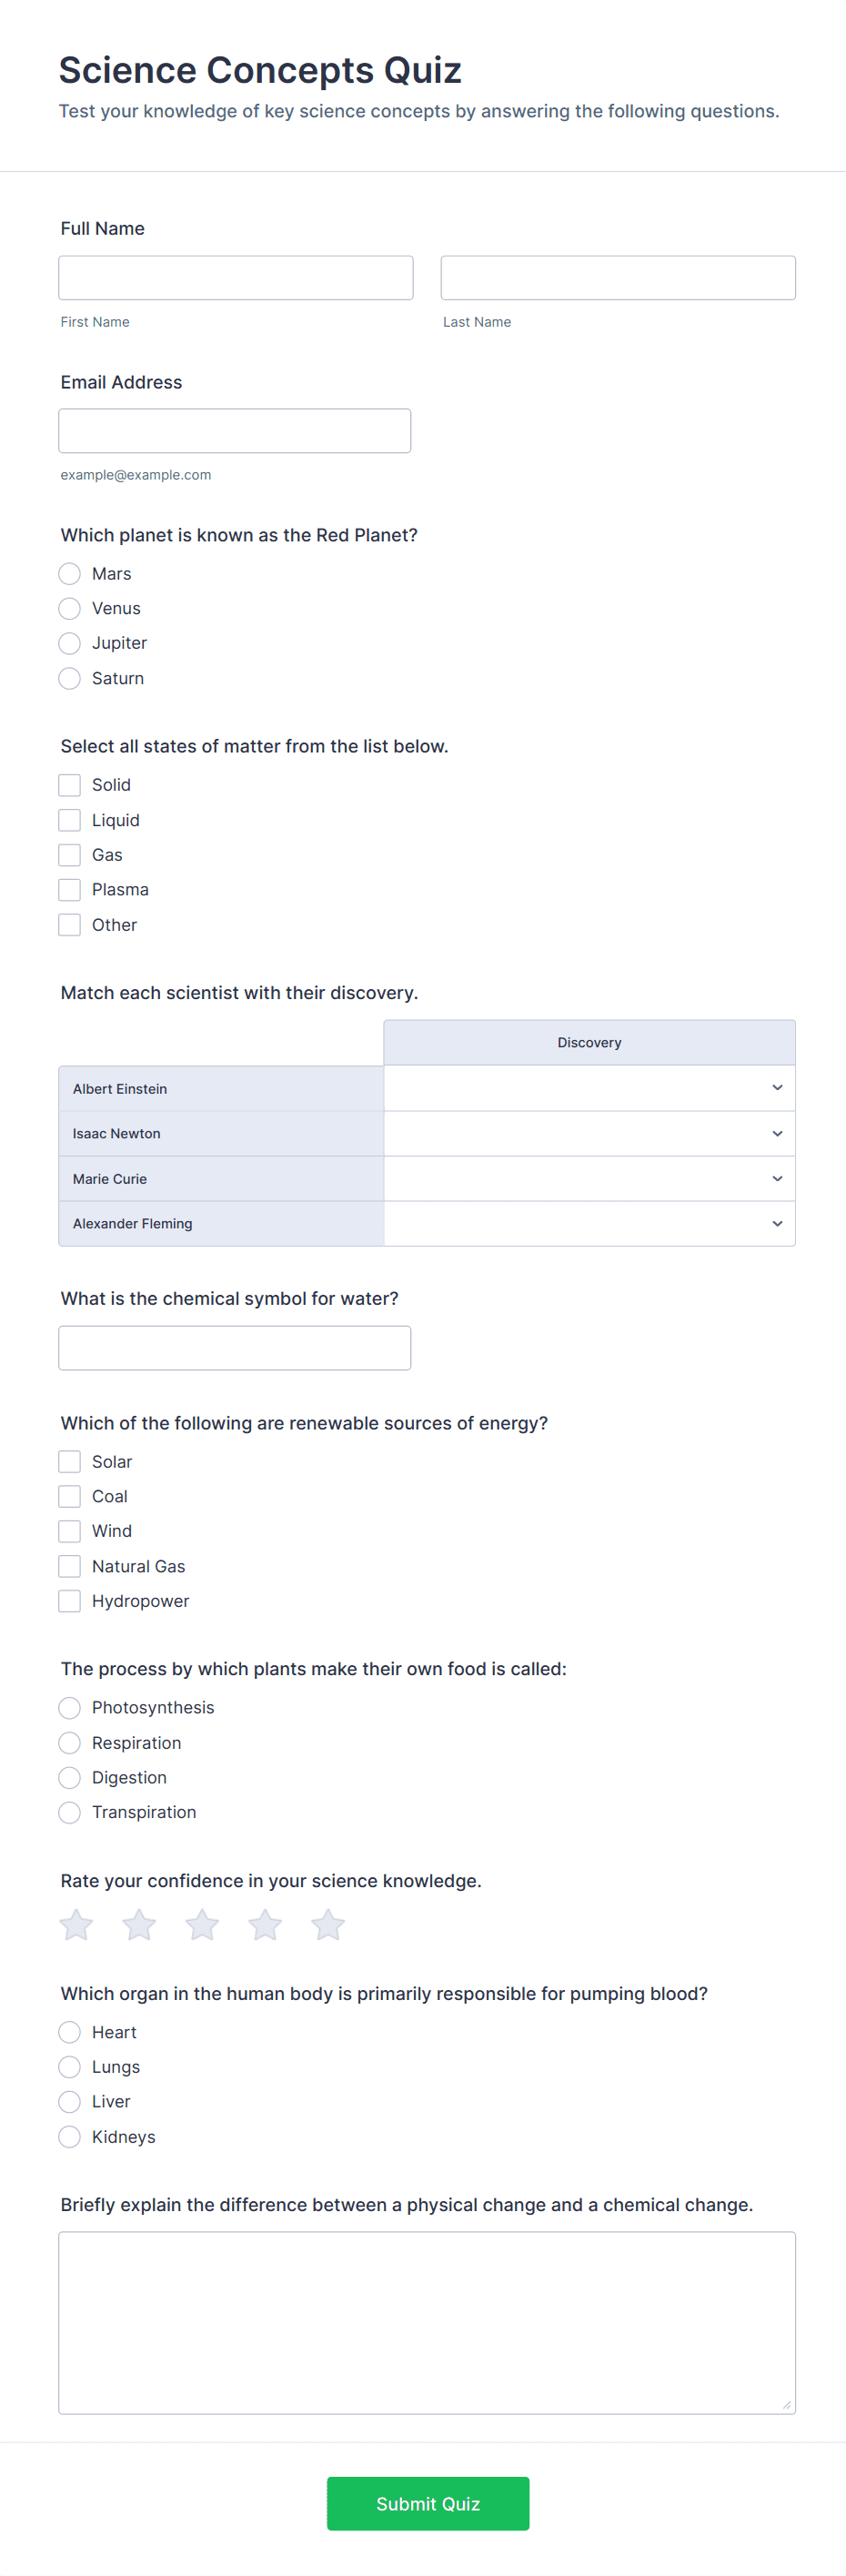Give five stars confidence rating
Screen dimensions: 846x2576
pos(328,1924)
